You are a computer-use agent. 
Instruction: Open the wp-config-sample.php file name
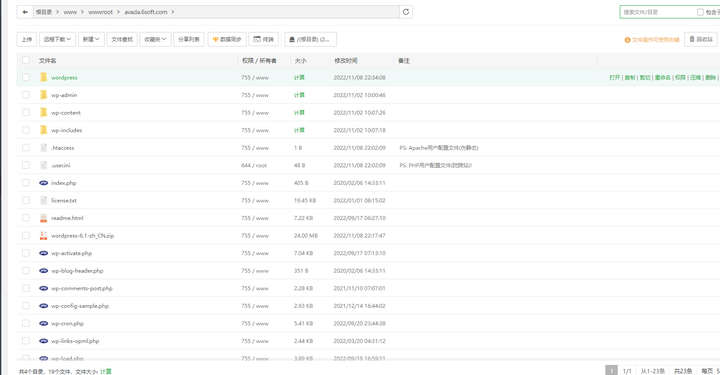80,306
